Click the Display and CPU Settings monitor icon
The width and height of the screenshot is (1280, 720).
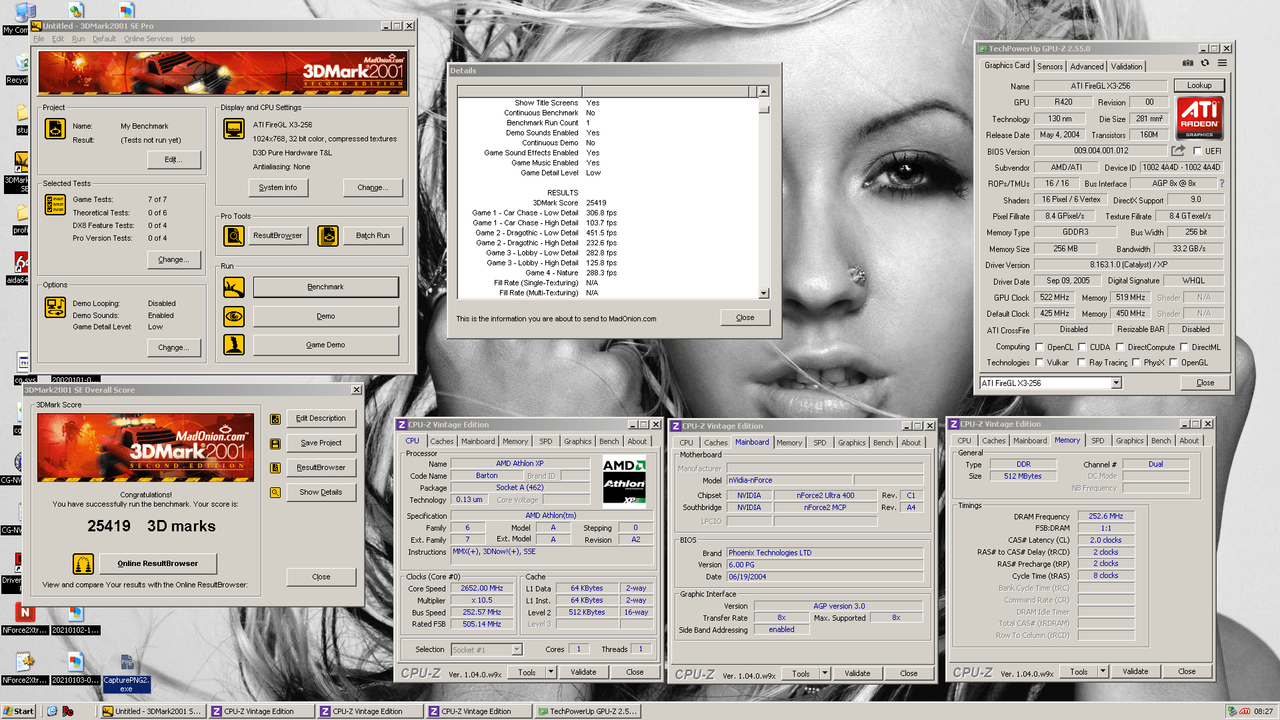(233, 129)
